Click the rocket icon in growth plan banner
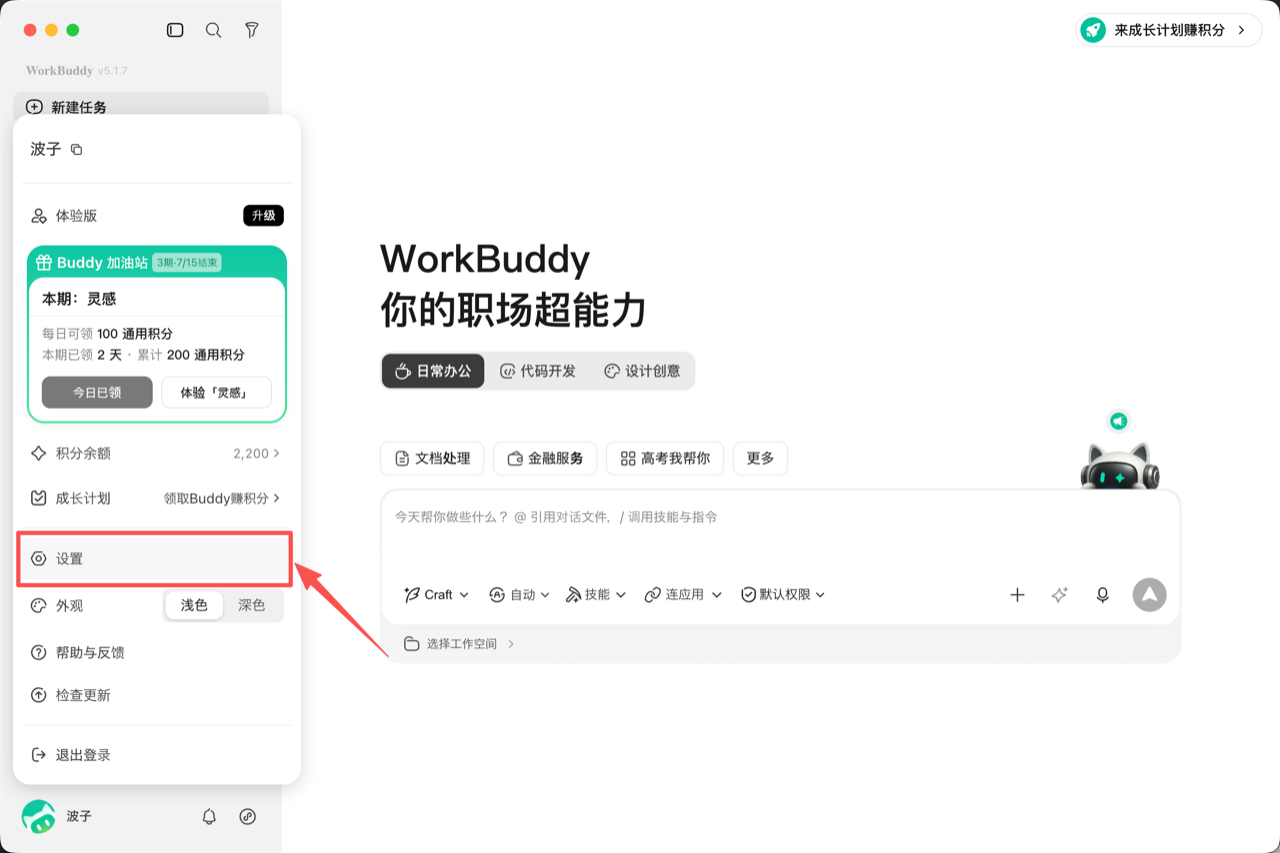 click(x=1093, y=30)
